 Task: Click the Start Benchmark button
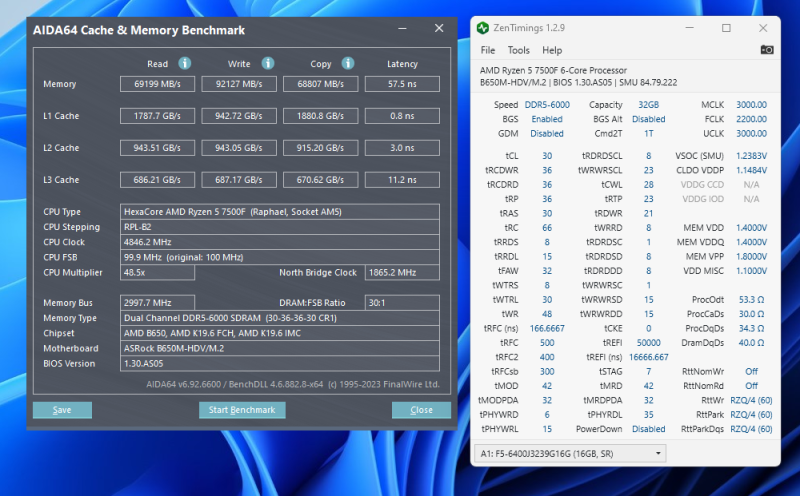click(242, 410)
